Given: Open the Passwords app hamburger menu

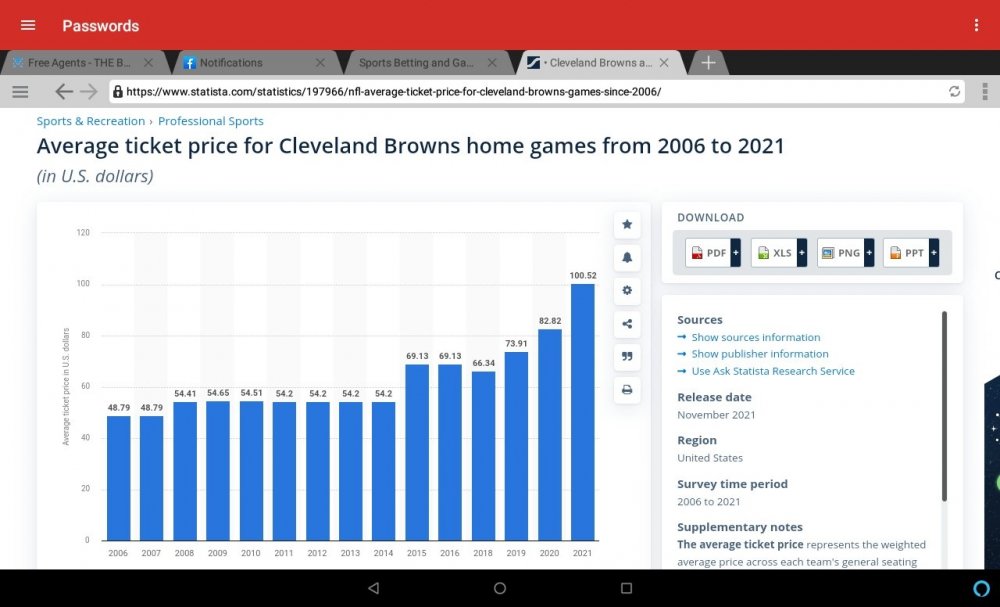Looking at the screenshot, I should pos(28,26).
